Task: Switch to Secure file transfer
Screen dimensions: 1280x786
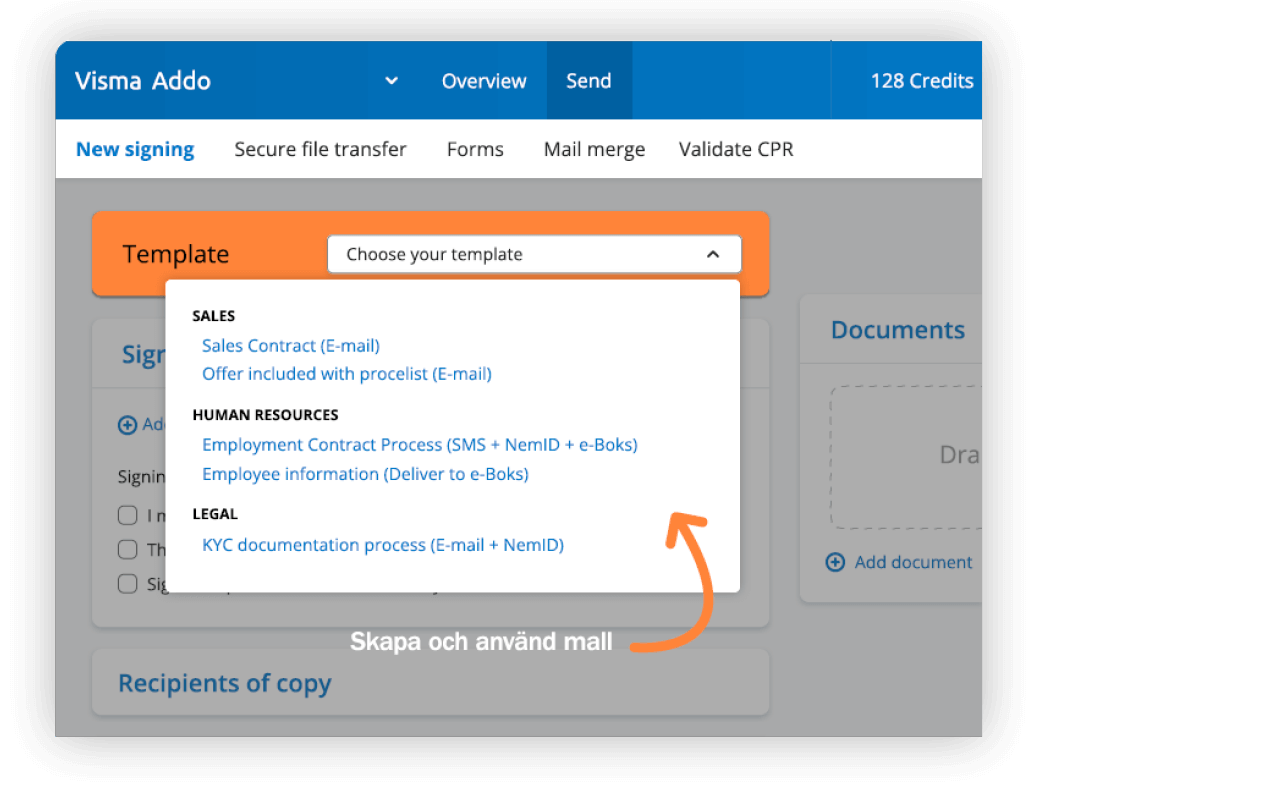Action: click(320, 149)
